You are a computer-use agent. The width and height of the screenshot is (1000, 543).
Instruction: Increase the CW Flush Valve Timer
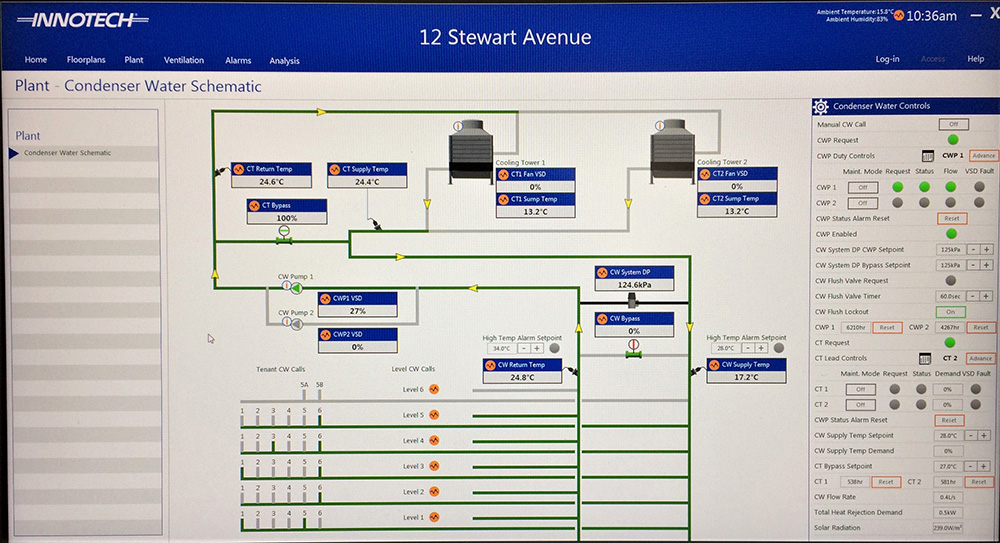[x=986, y=296]
